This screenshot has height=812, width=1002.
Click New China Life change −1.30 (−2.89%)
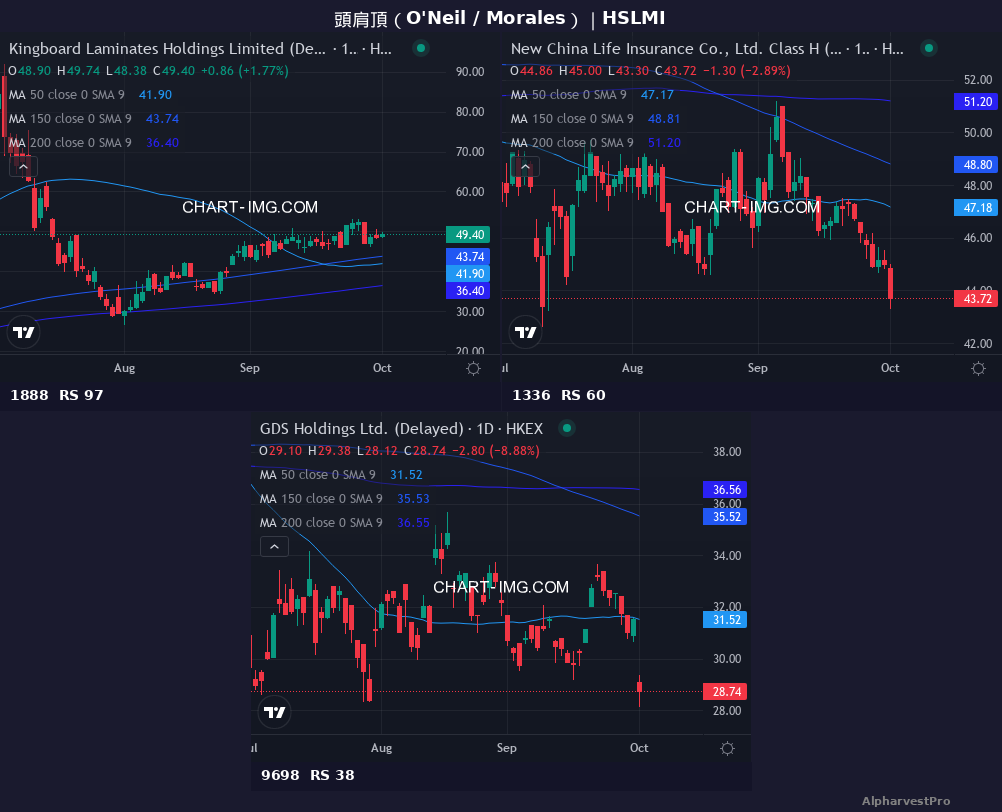coord(747,71)
